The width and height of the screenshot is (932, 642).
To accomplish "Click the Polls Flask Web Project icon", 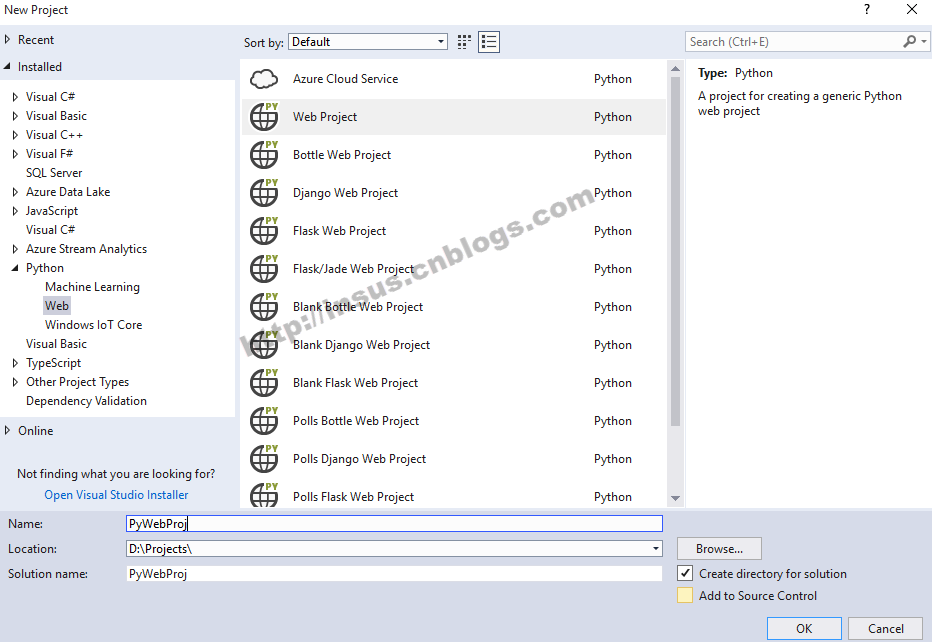I will (x=264, y=495).
